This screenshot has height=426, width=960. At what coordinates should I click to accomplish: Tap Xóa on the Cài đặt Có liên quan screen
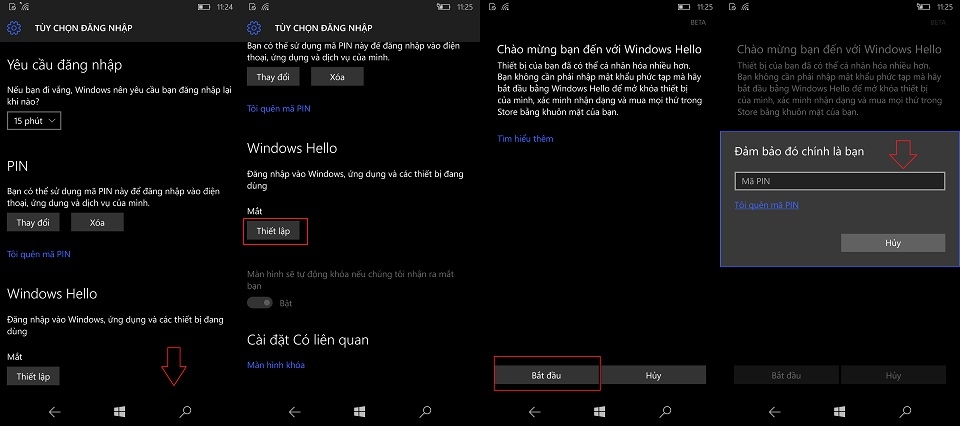click(337, 77)
